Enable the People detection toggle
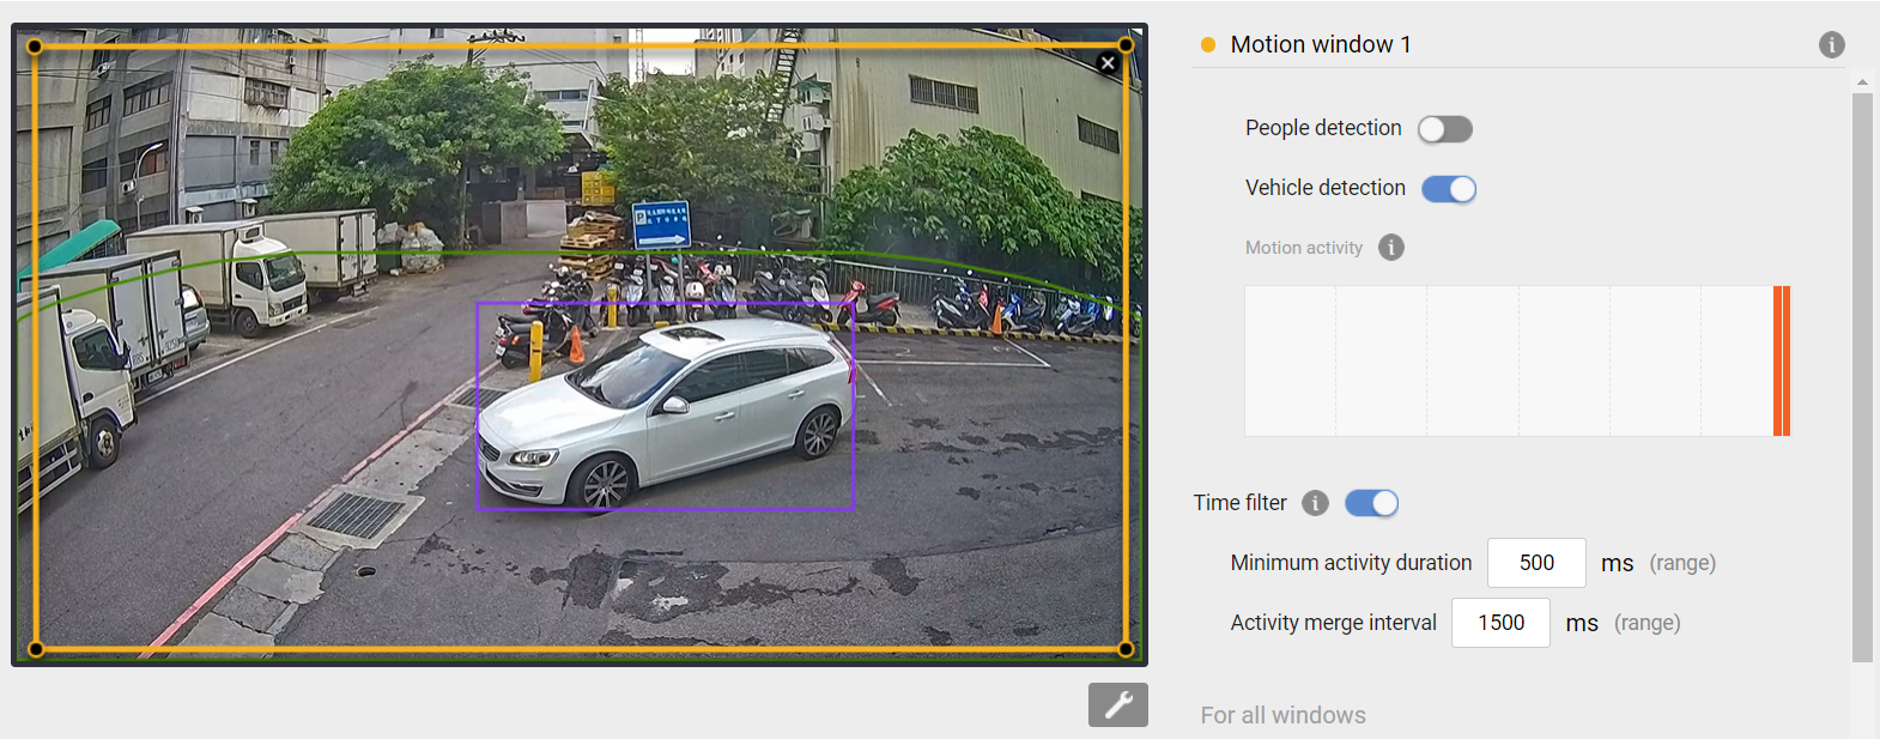Image resolution: width=1880 pixels, height=740 pixels. 1444,129
